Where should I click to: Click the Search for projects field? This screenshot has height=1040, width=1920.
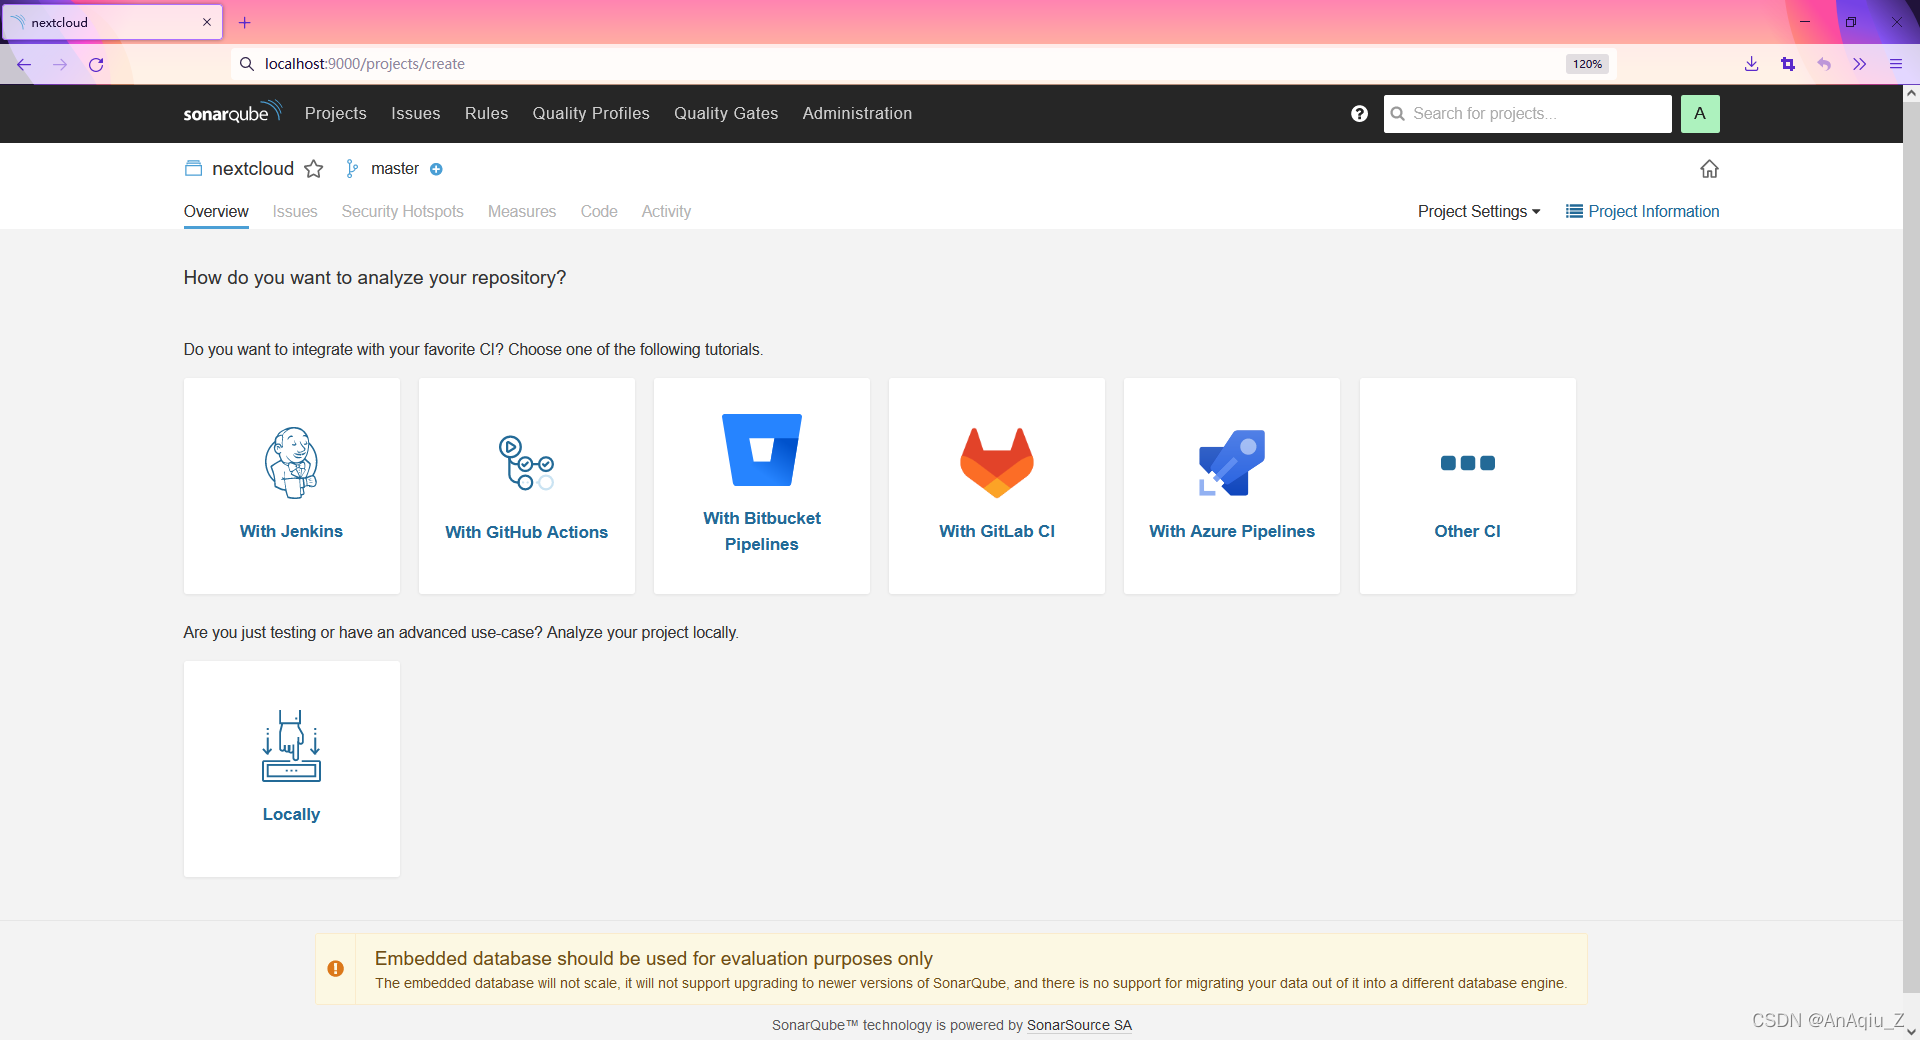[x=1528, y=114]
